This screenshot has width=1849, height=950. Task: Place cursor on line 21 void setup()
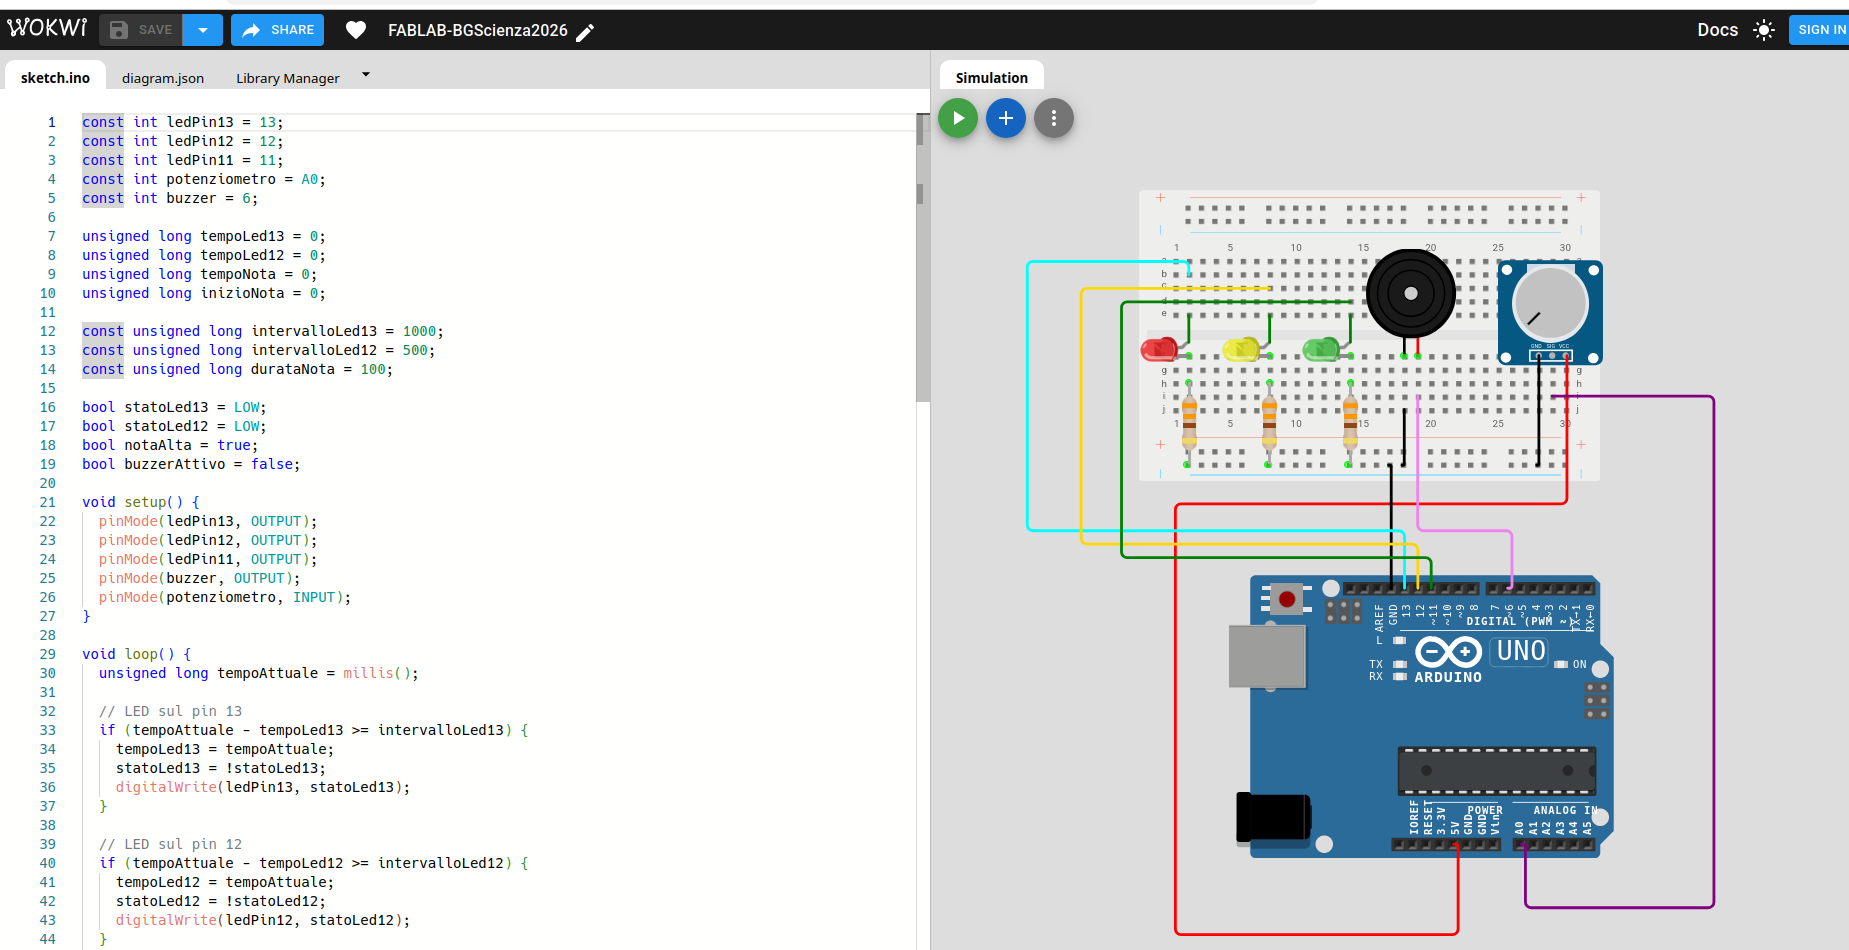coord(141,502)
